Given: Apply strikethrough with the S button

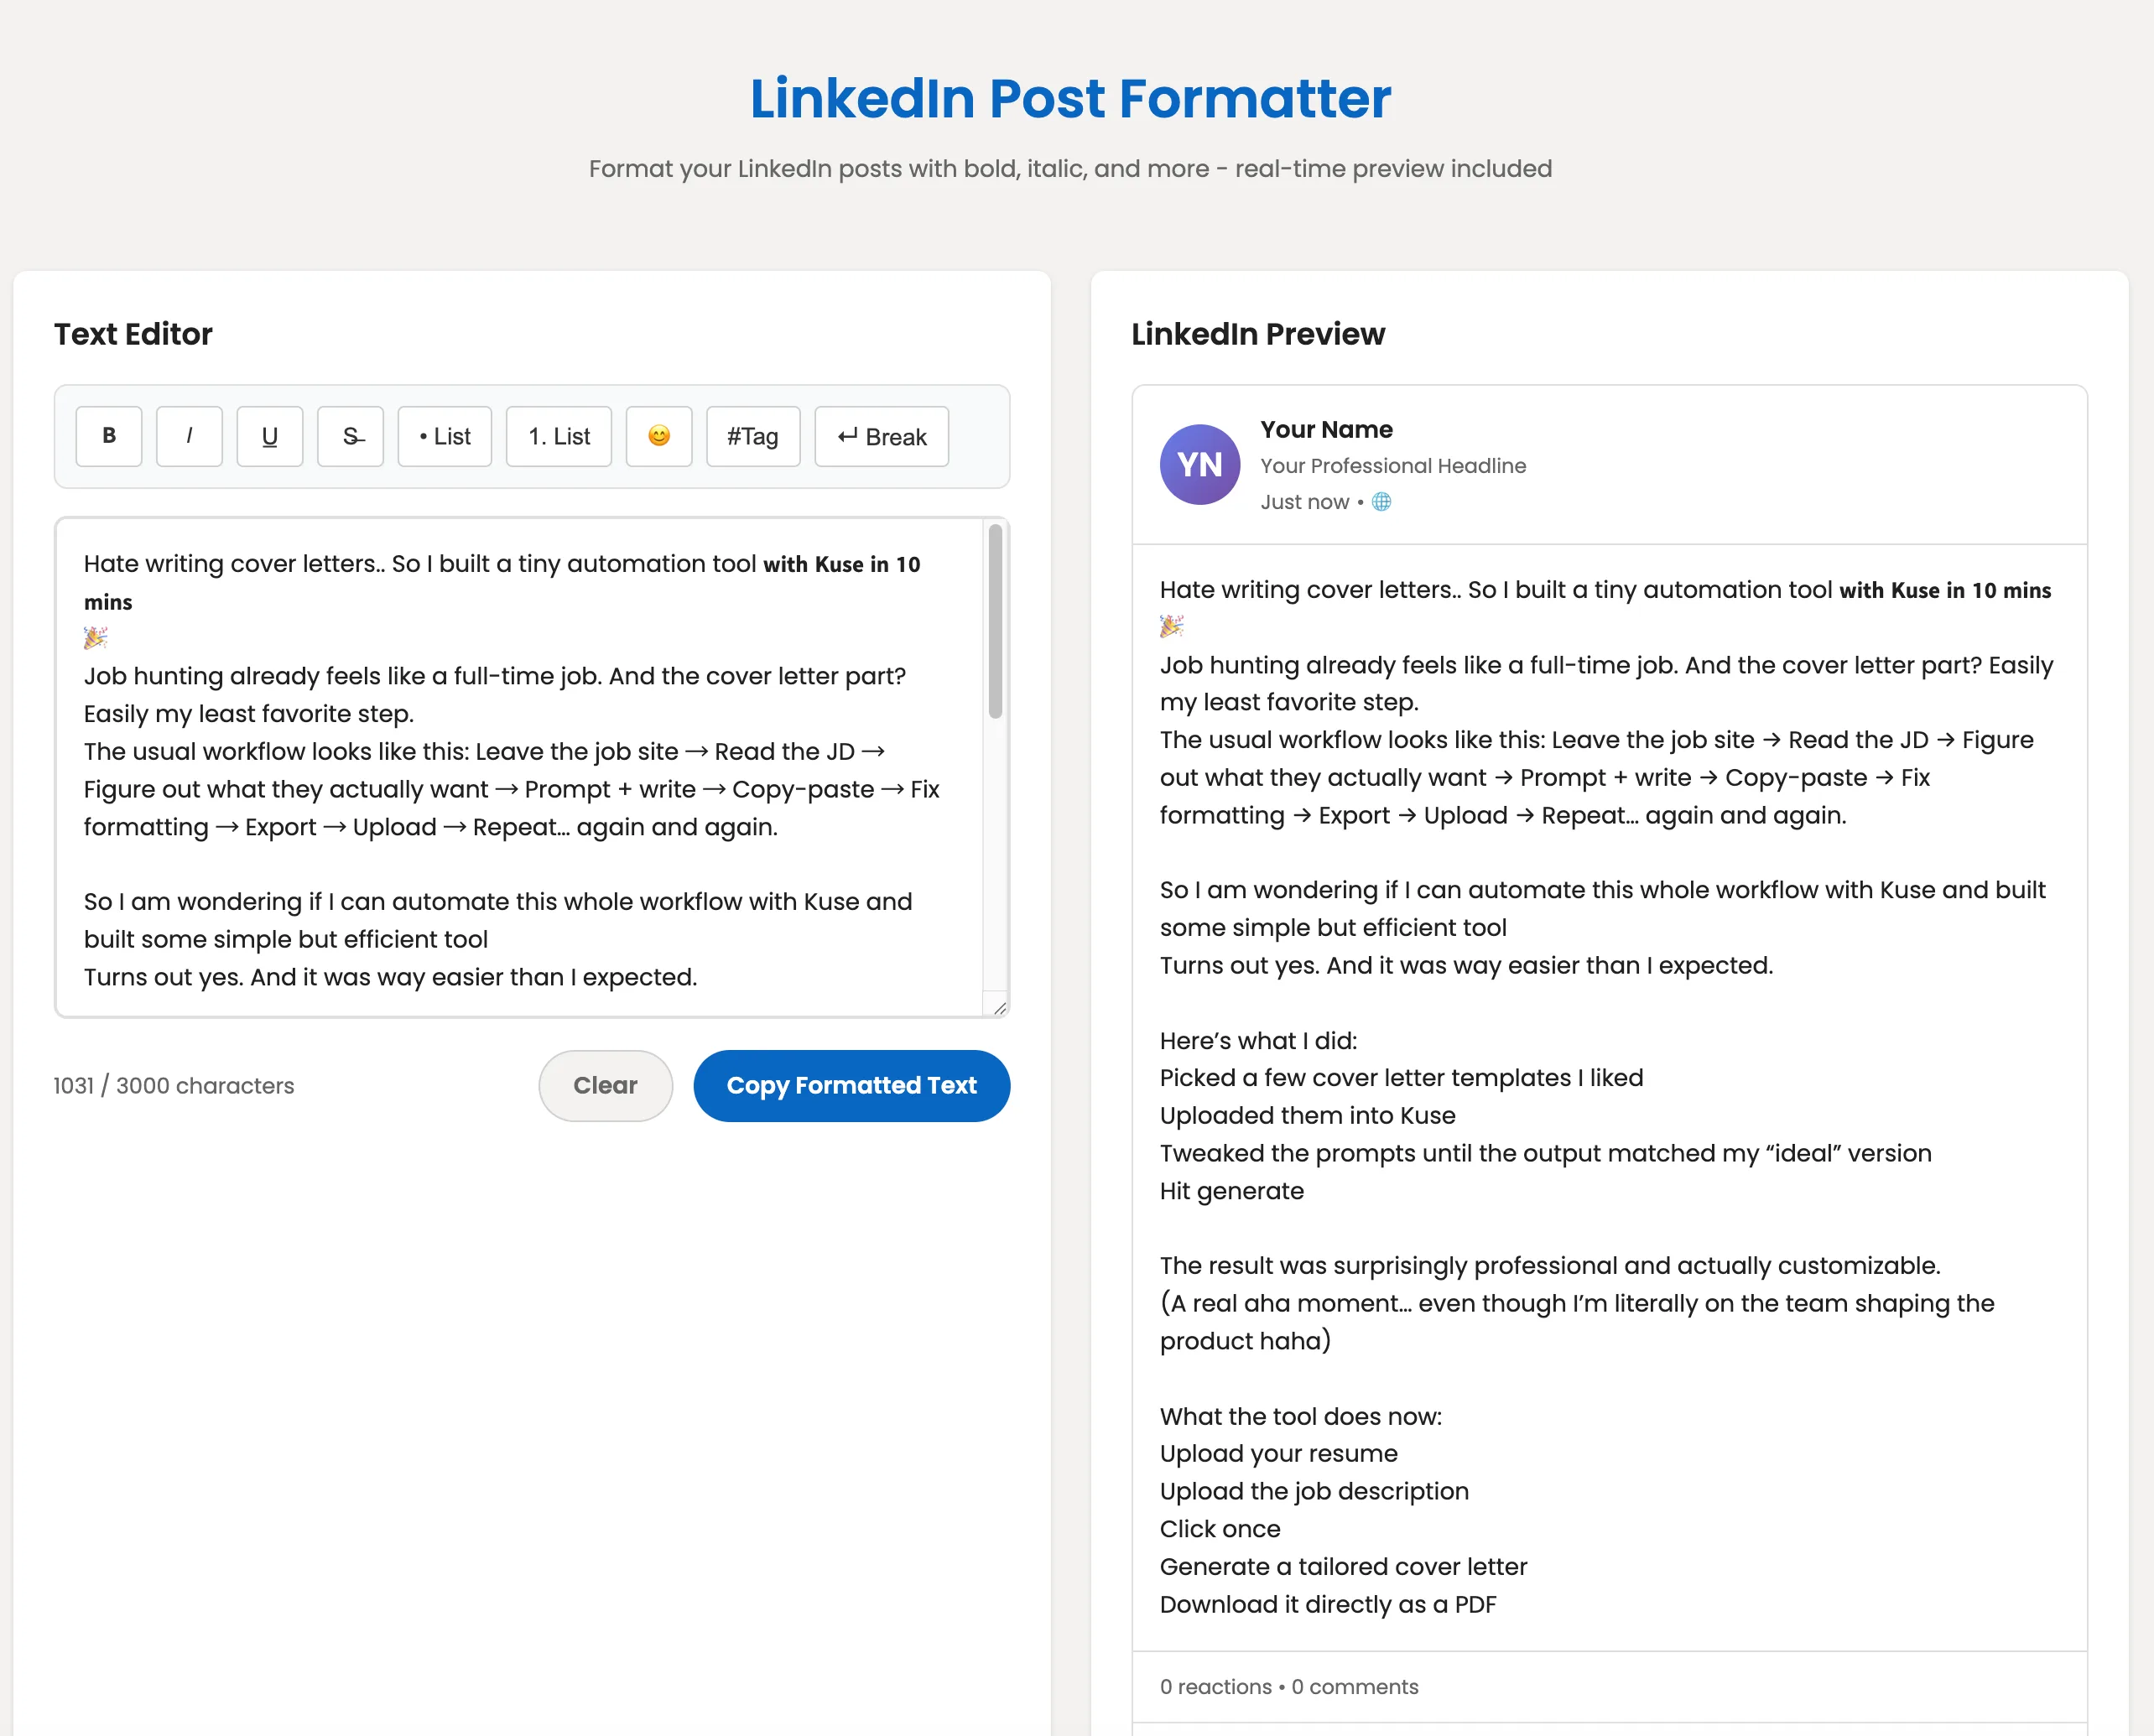Looking at the screenshot, I should (x=350, y=436).
